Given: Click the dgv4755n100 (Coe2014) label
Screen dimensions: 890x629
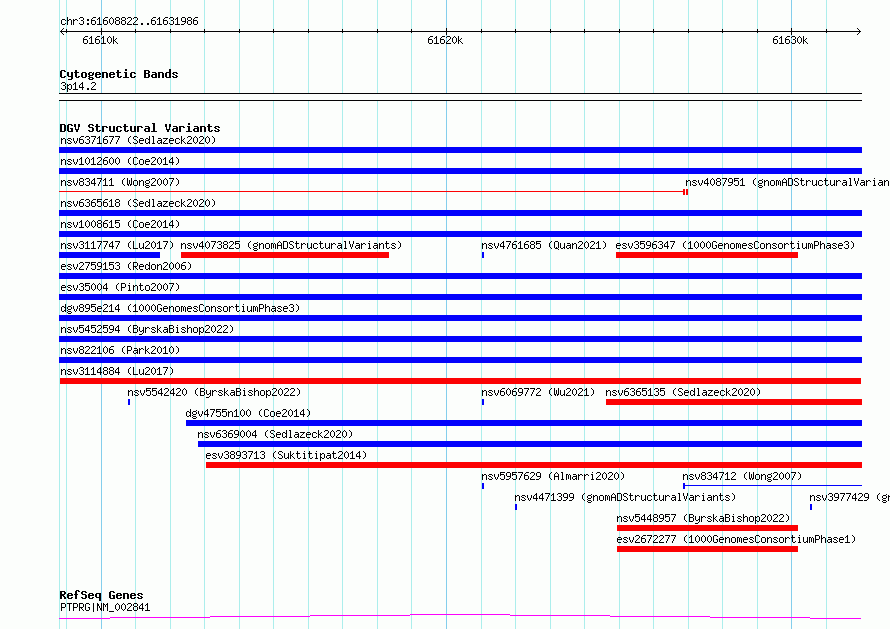Looking at the screenshot, I should pyautogui.click(x=248, y=413).
